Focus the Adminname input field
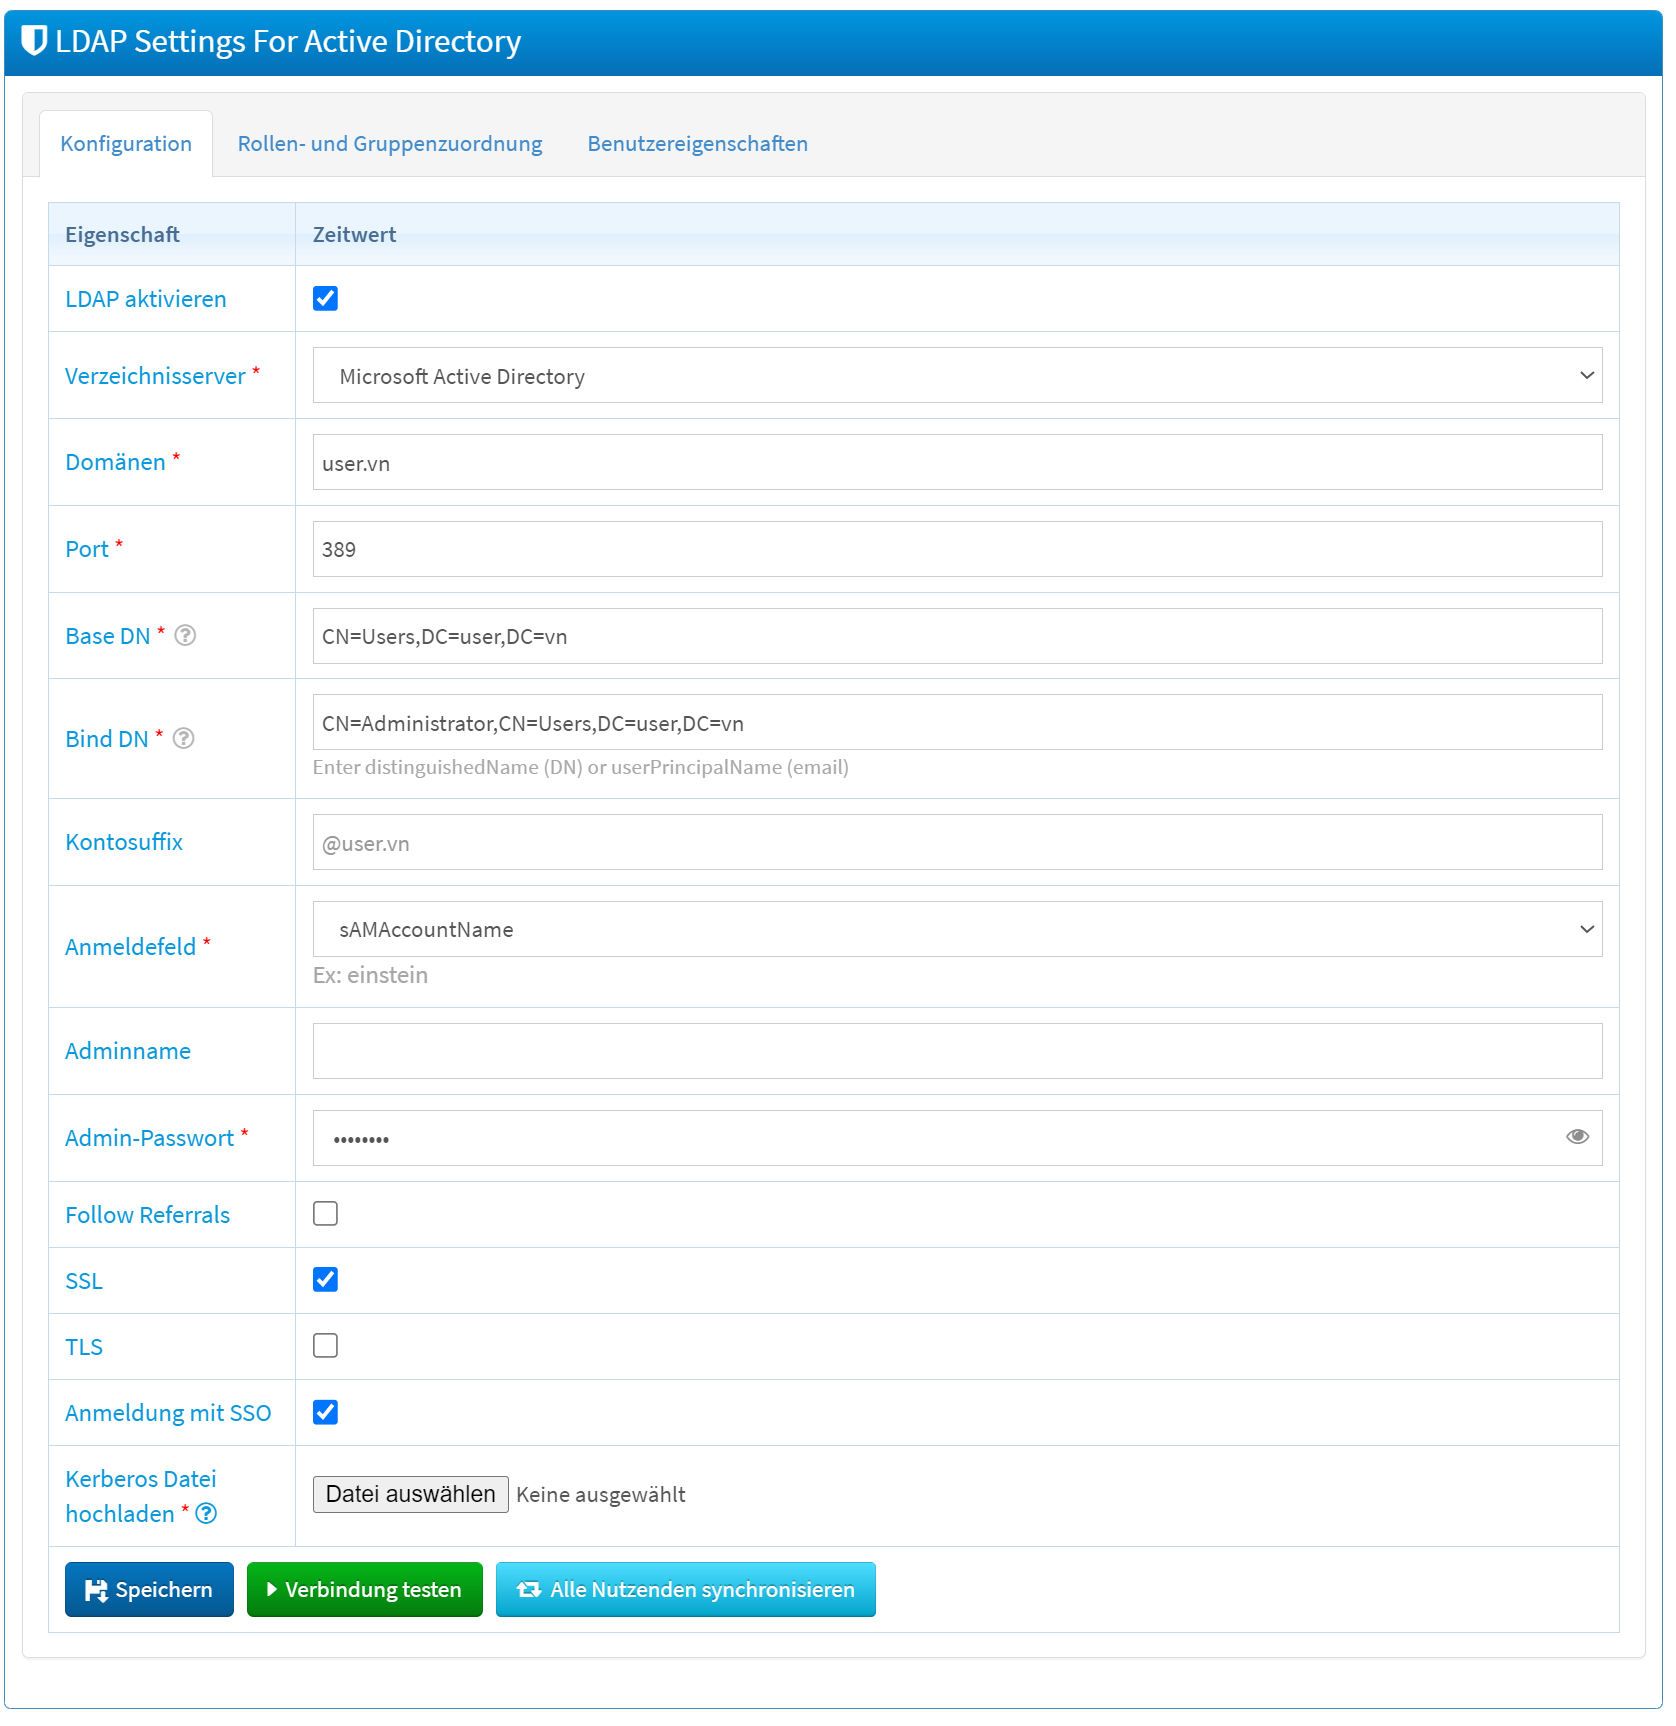The height and width of the screenshot is (1726, 1676). 956,1051
